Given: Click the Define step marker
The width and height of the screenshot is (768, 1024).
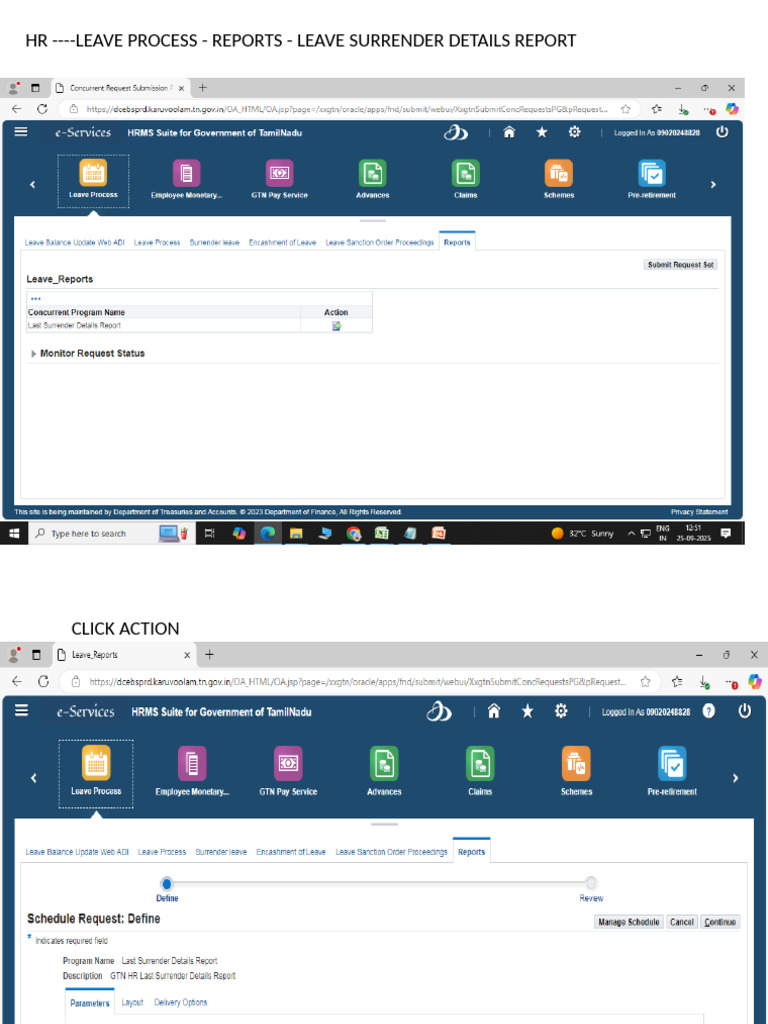Looking at the screenshot, I should pos(167,884).
